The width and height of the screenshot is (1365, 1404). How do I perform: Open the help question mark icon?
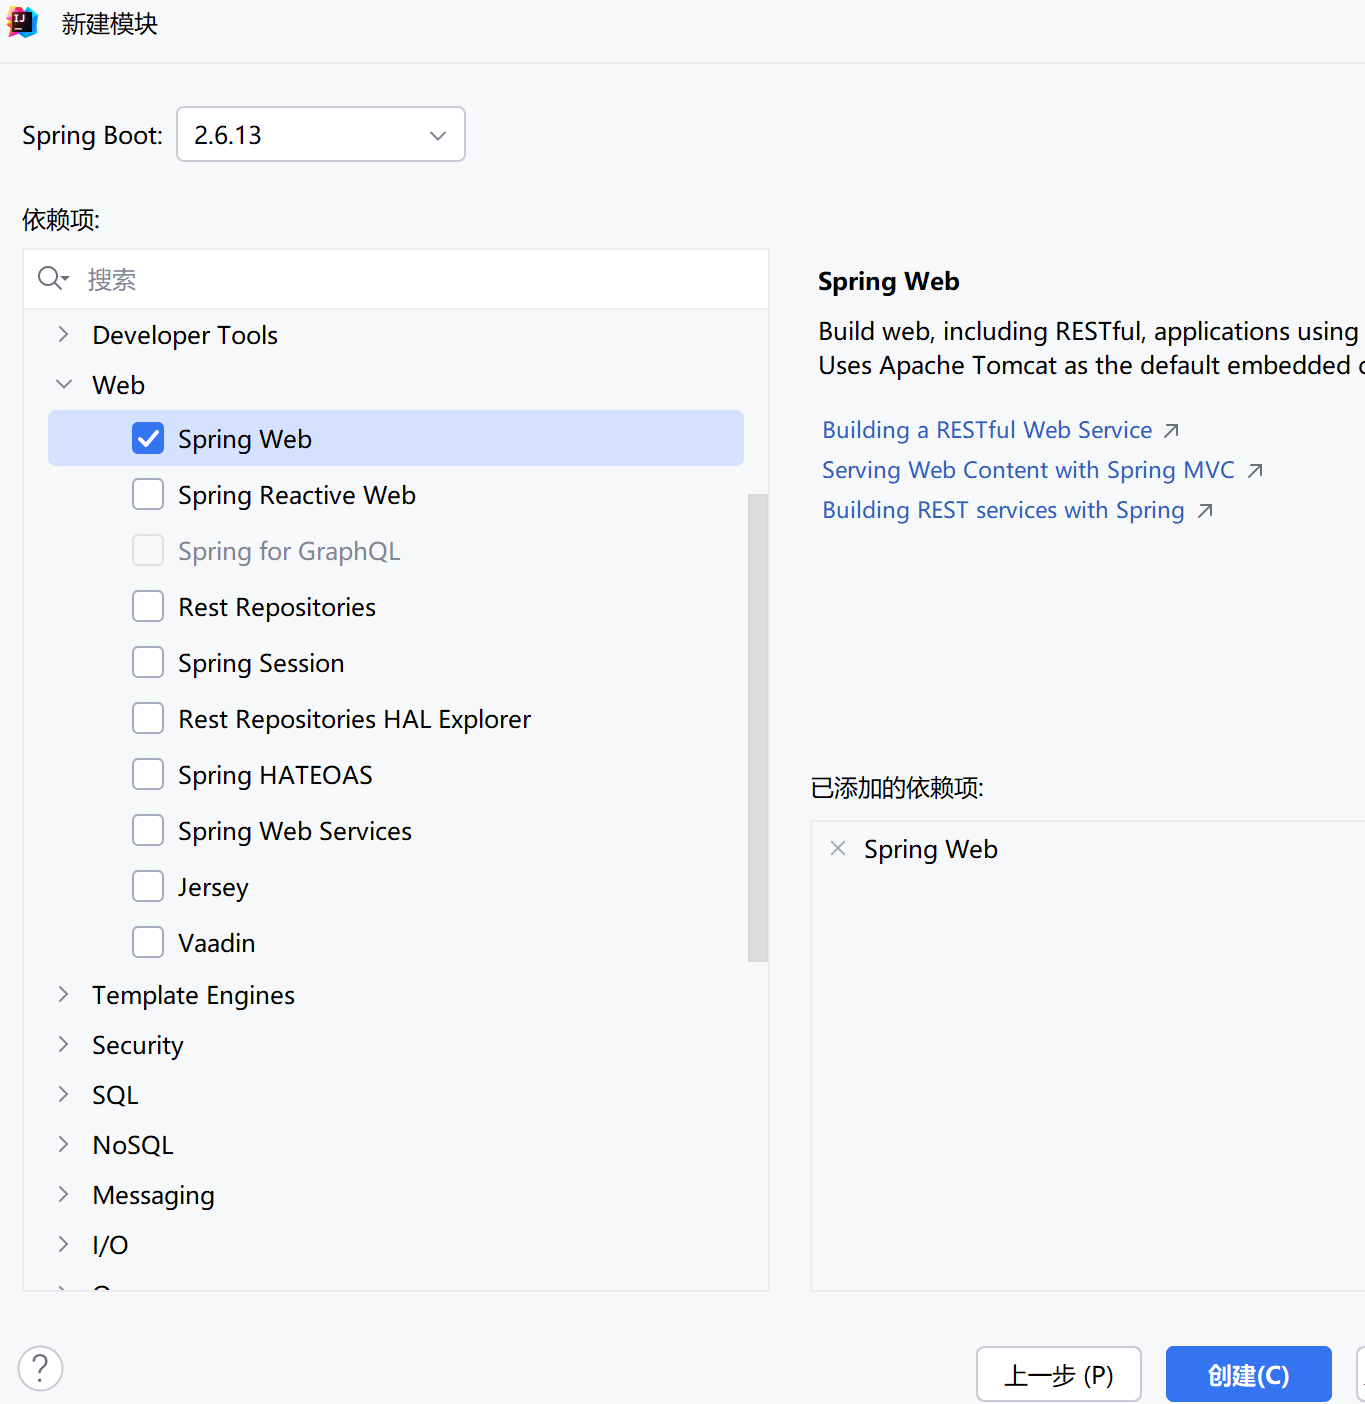coord(40,1368)
